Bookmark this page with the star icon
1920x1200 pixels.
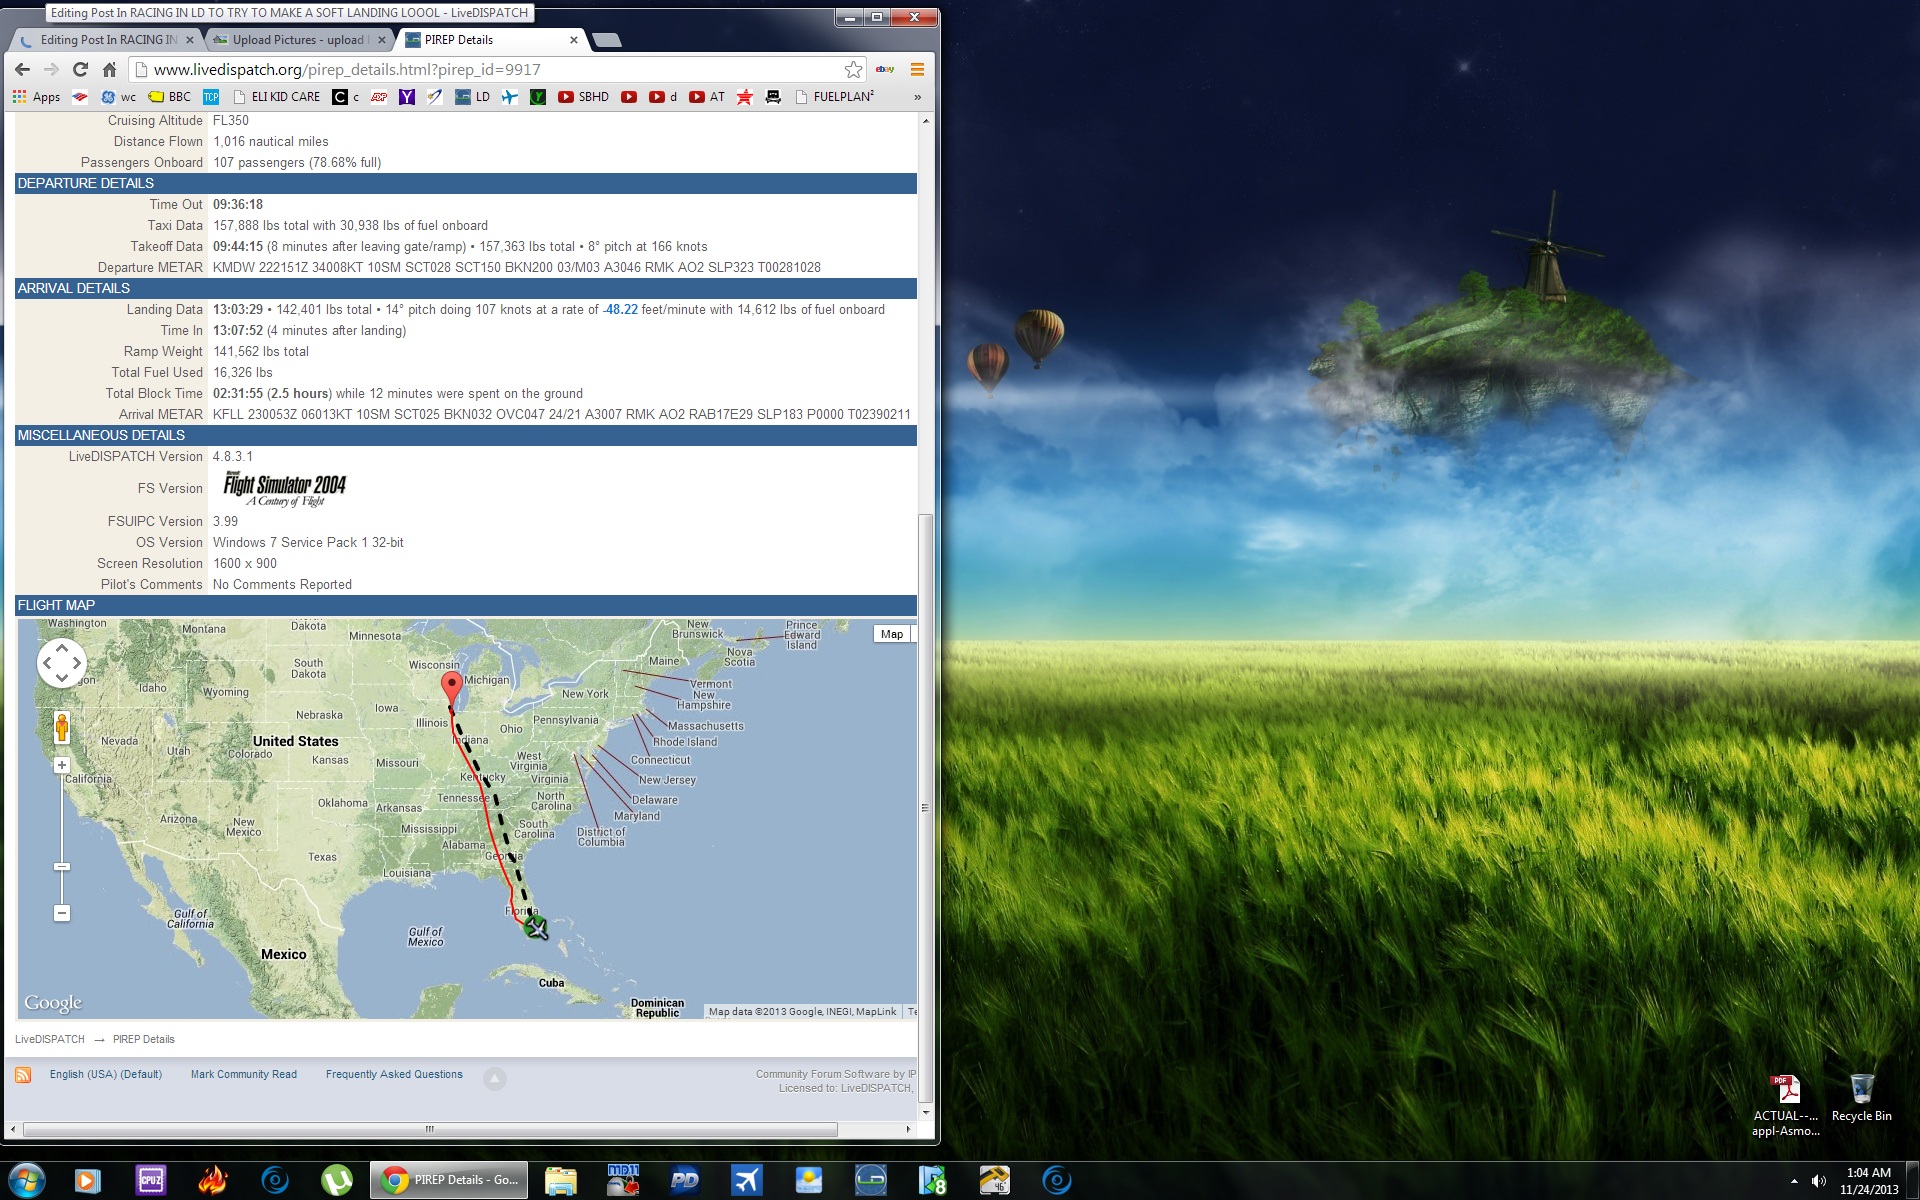pos(853,69)
